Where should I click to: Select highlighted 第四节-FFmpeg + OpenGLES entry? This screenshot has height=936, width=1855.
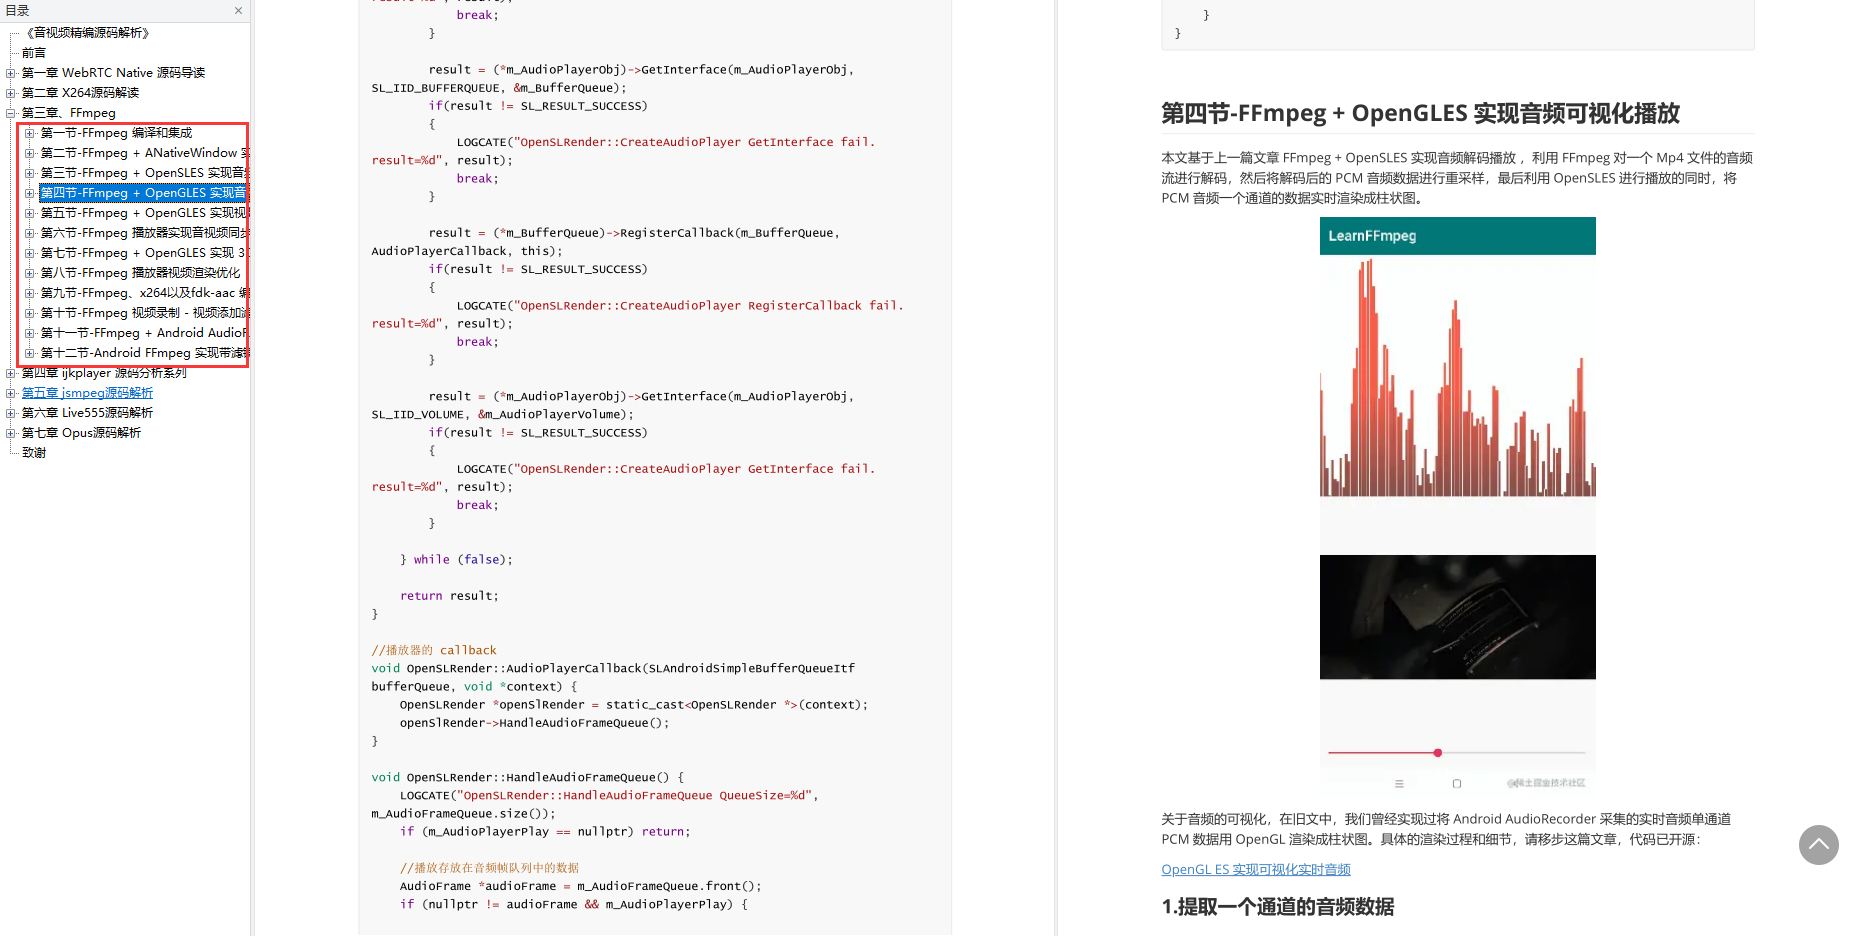point(144,193)
